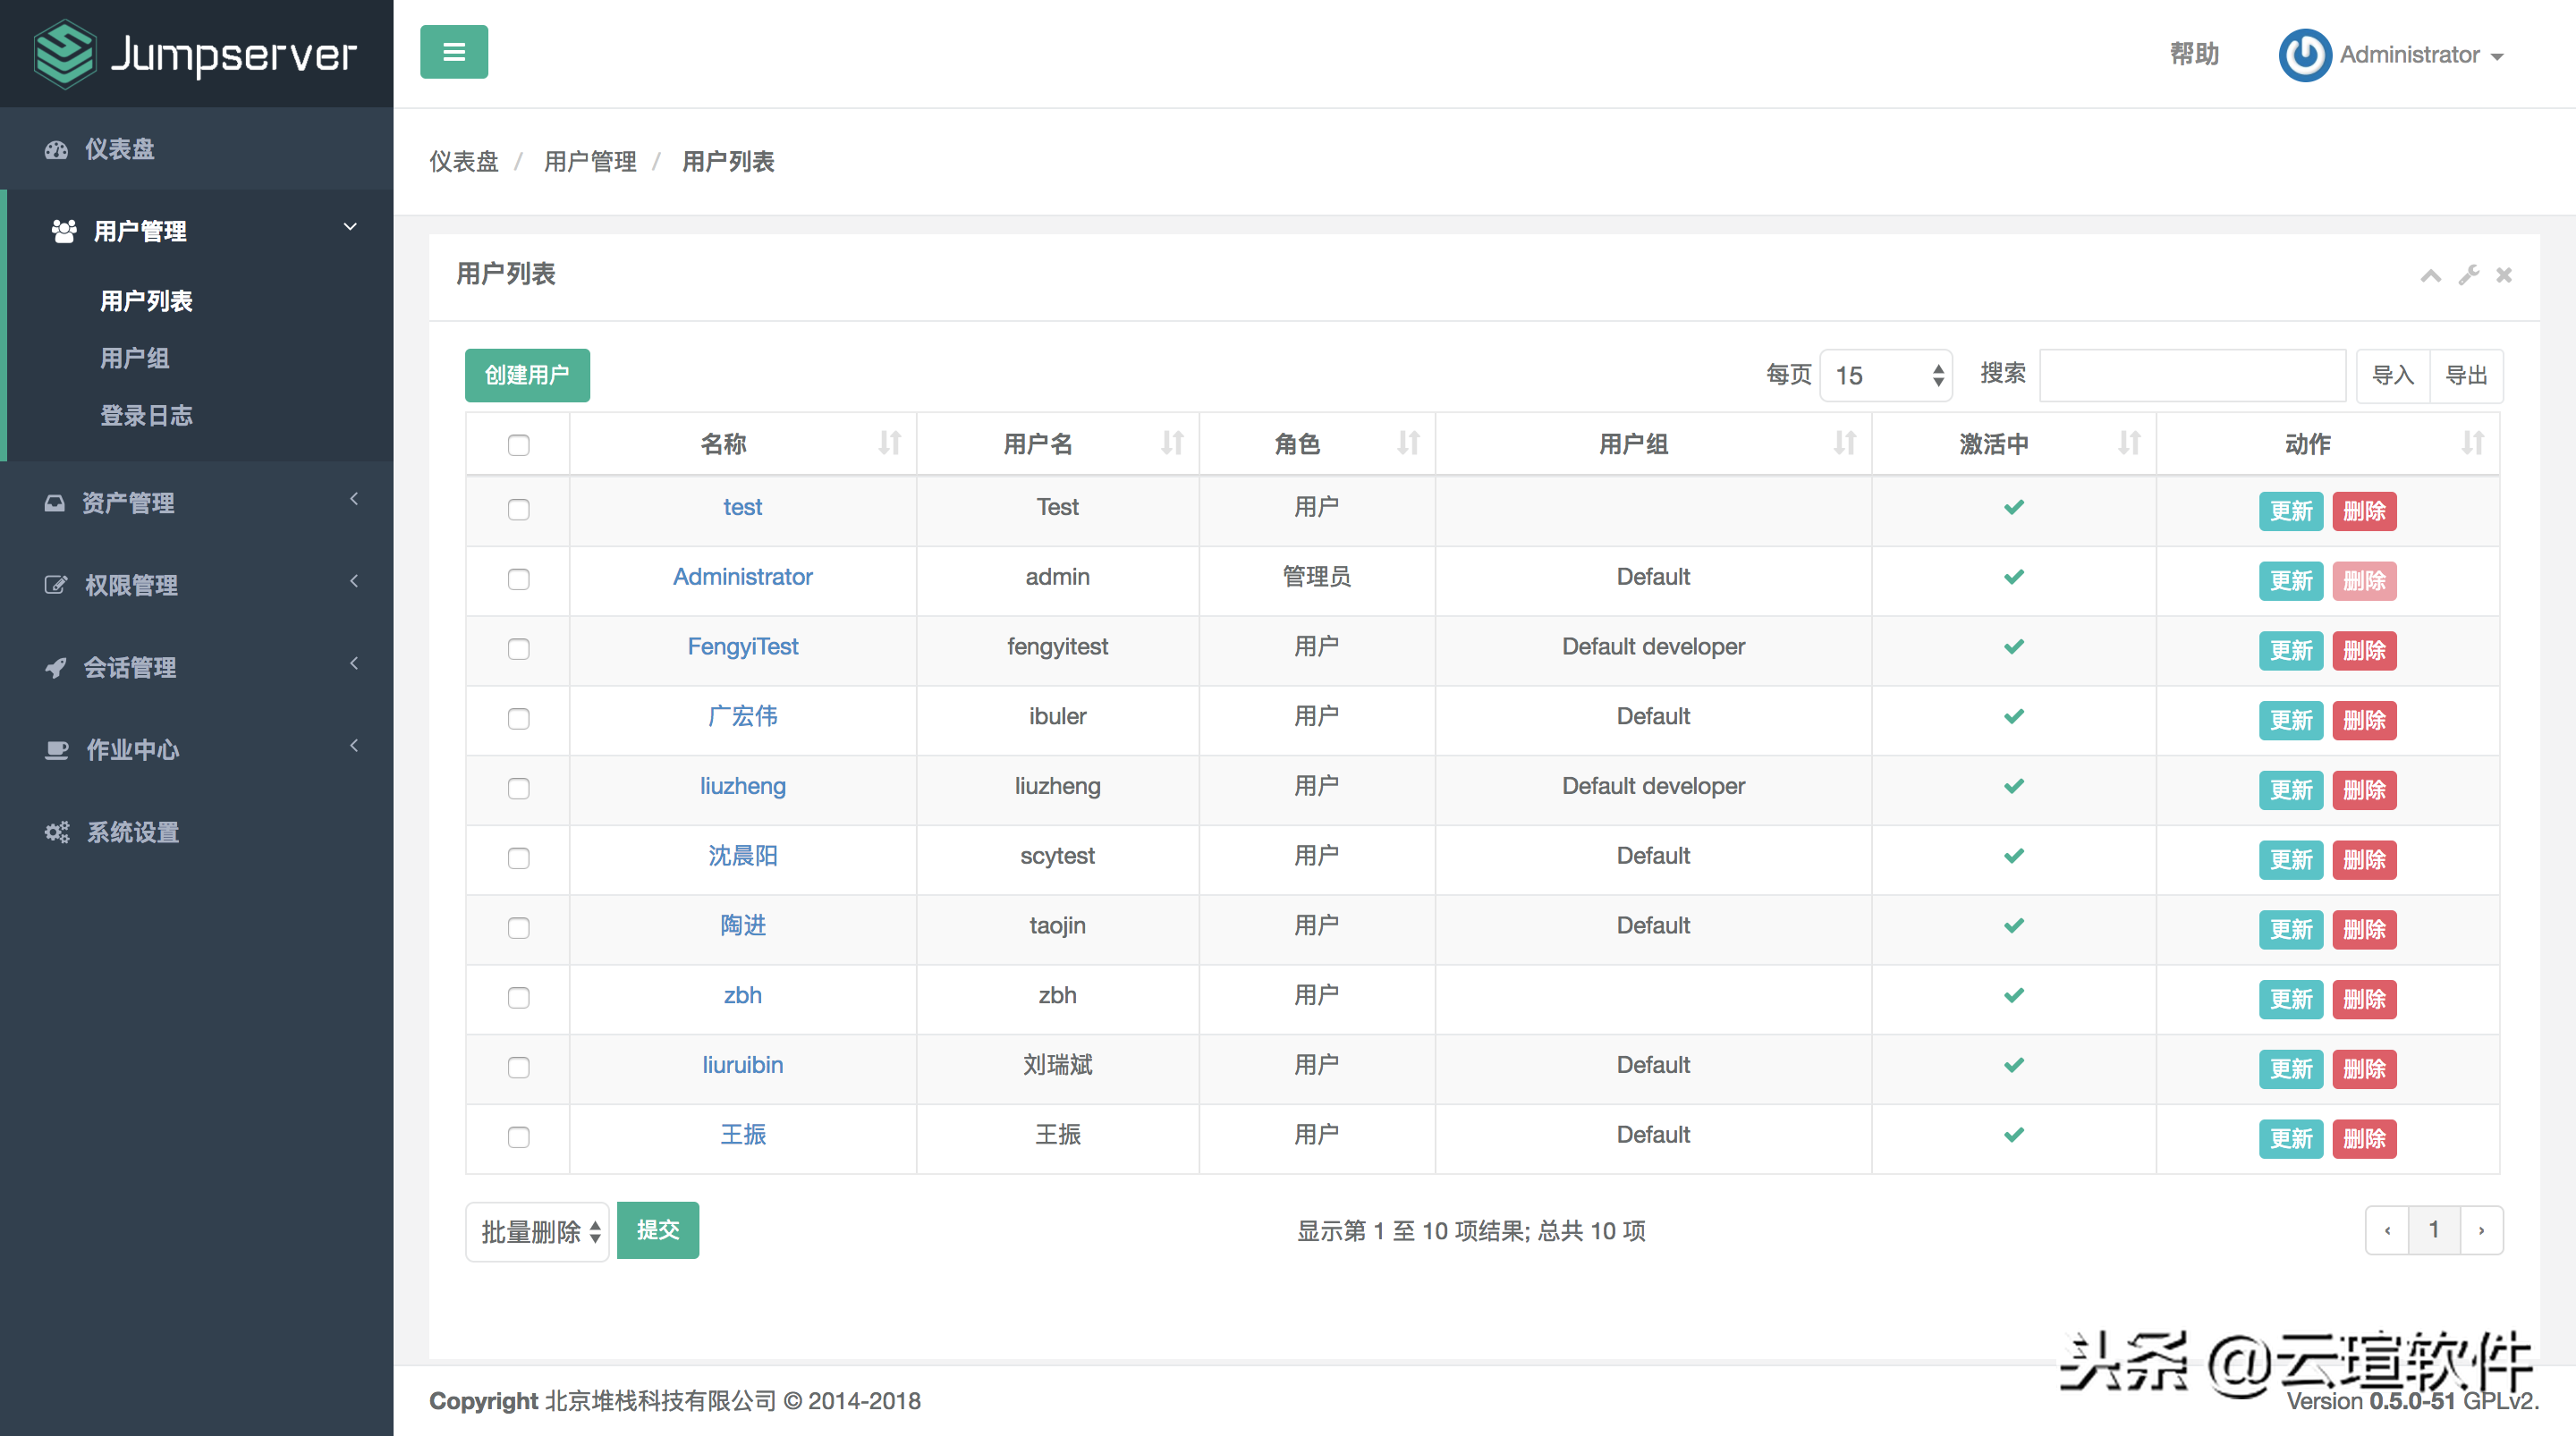Select the checkbox next to liuruibin
The image size is (2576, 1436).
point(518,1067)
